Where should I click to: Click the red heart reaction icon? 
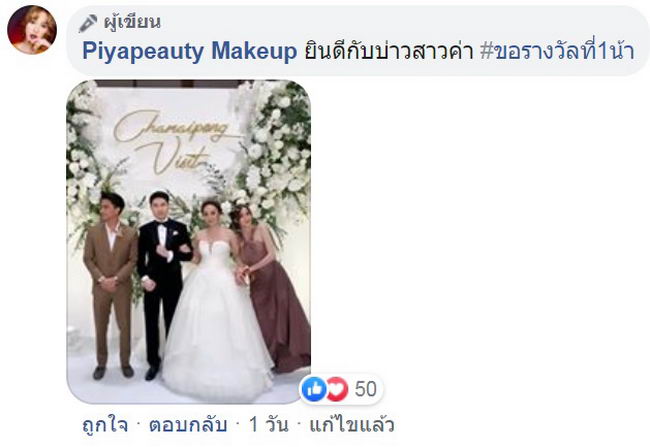coord(337,389)
